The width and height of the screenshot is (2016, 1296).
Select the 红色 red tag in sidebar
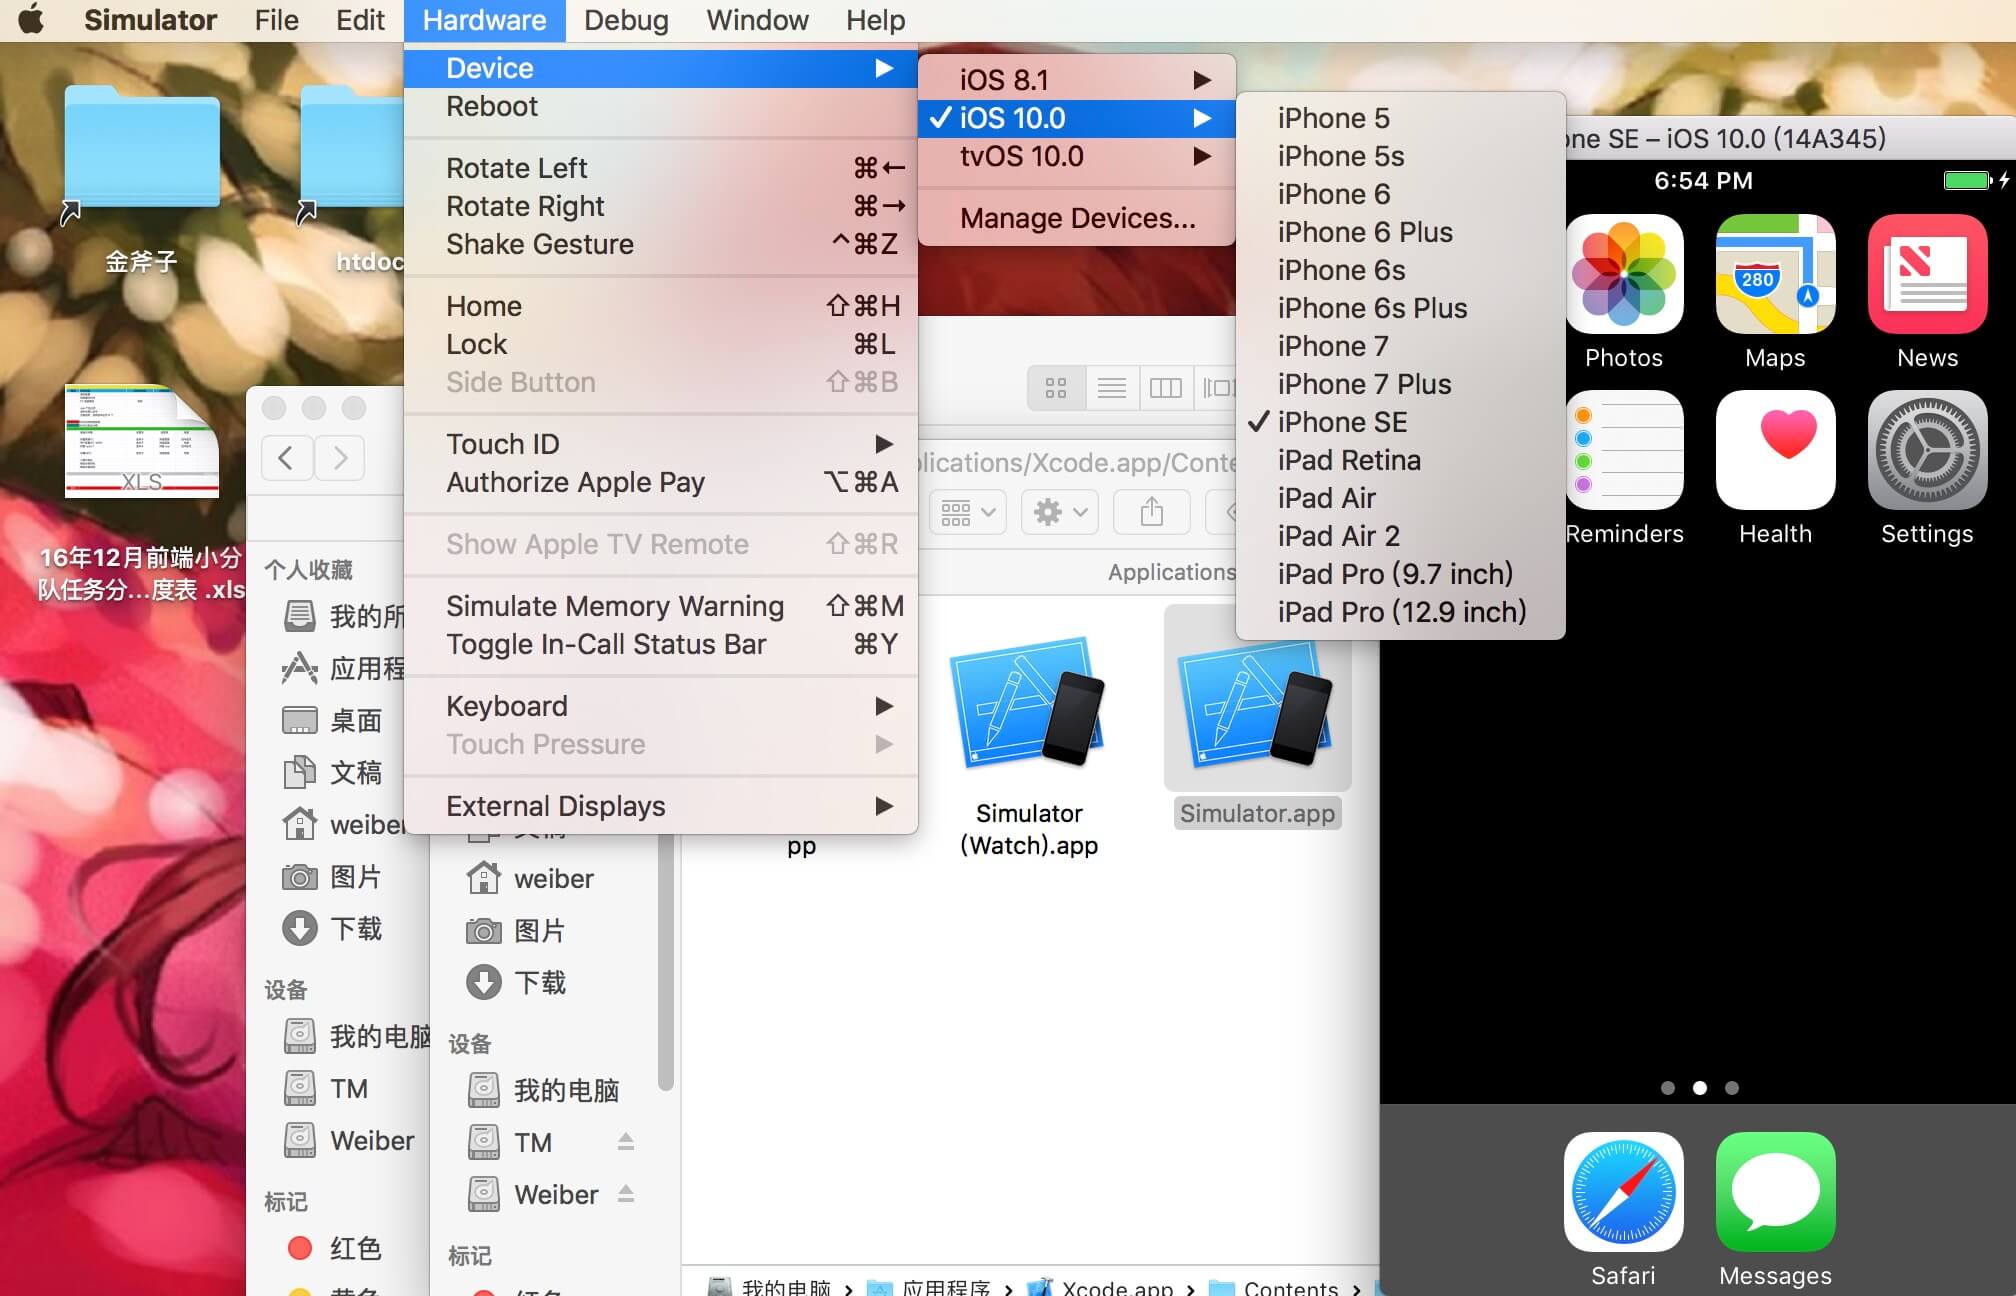click(x=334, y=1248)
